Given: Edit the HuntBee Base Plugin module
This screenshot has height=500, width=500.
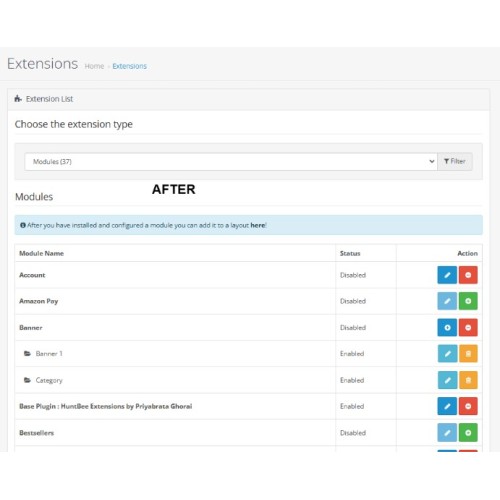Looking at the screenshot, I should (x=447, y=406).
